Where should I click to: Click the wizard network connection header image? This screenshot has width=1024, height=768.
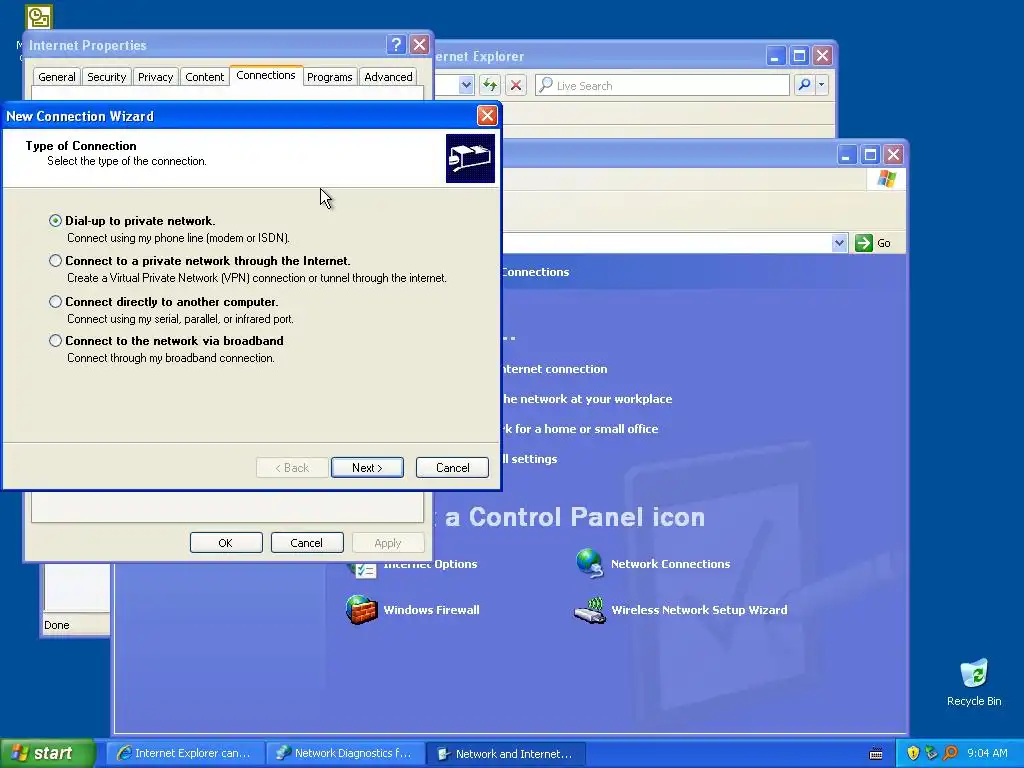click(470, 159)
